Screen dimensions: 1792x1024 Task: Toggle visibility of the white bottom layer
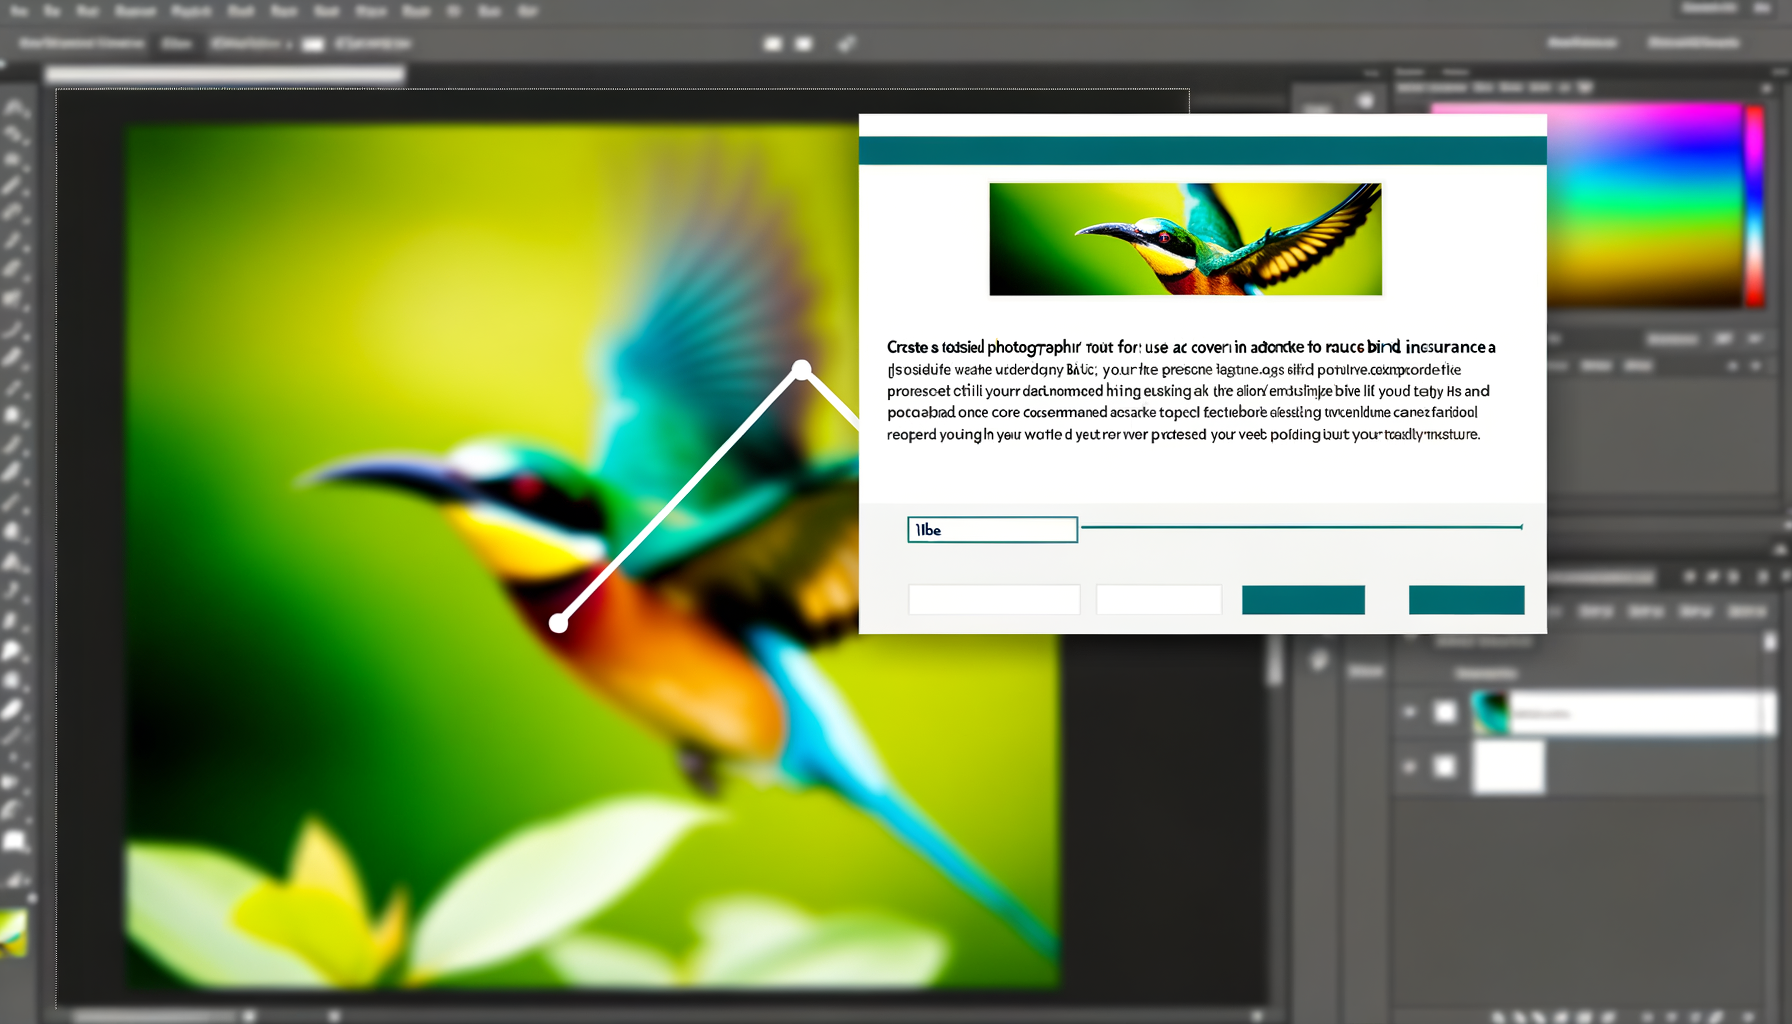pyautogui.click(x=1410, y=767)
